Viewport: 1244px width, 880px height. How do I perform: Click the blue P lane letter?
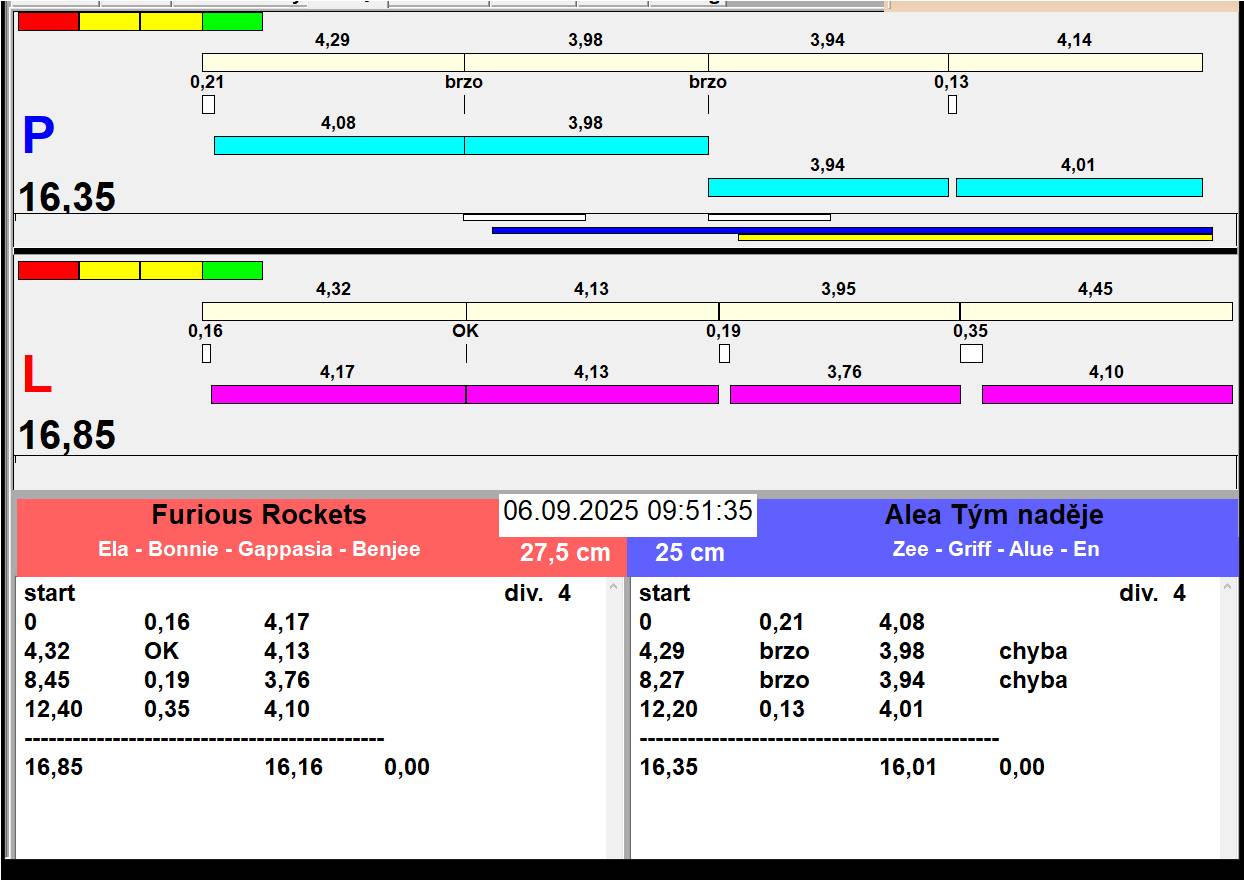38,137
